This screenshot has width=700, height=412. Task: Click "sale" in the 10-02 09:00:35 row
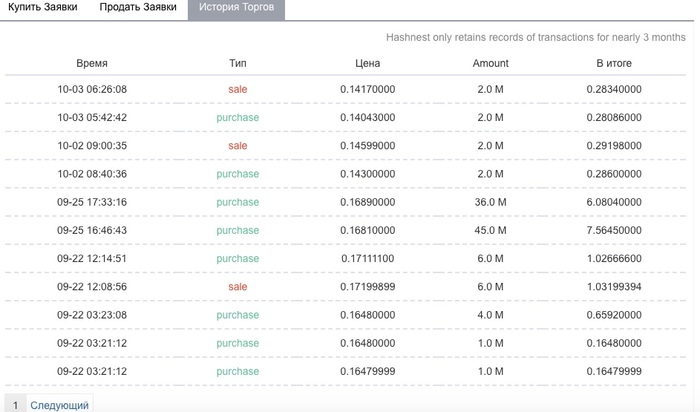pyautogui.click(x=237, y=146)
